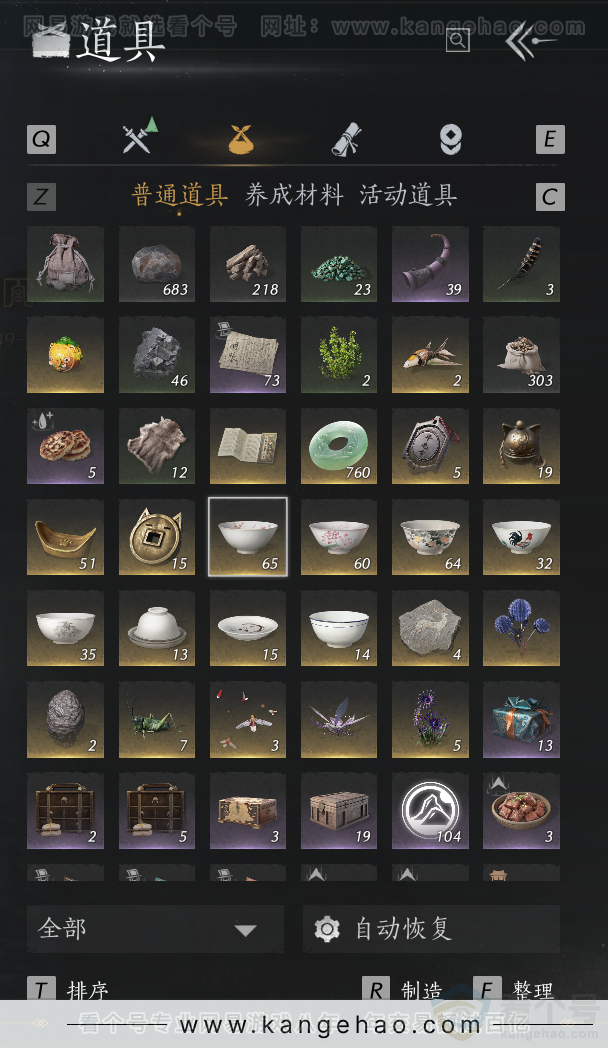608x1049 pixels.
Task: Open the search magnifier icon
Action: [x=458, y=40]
